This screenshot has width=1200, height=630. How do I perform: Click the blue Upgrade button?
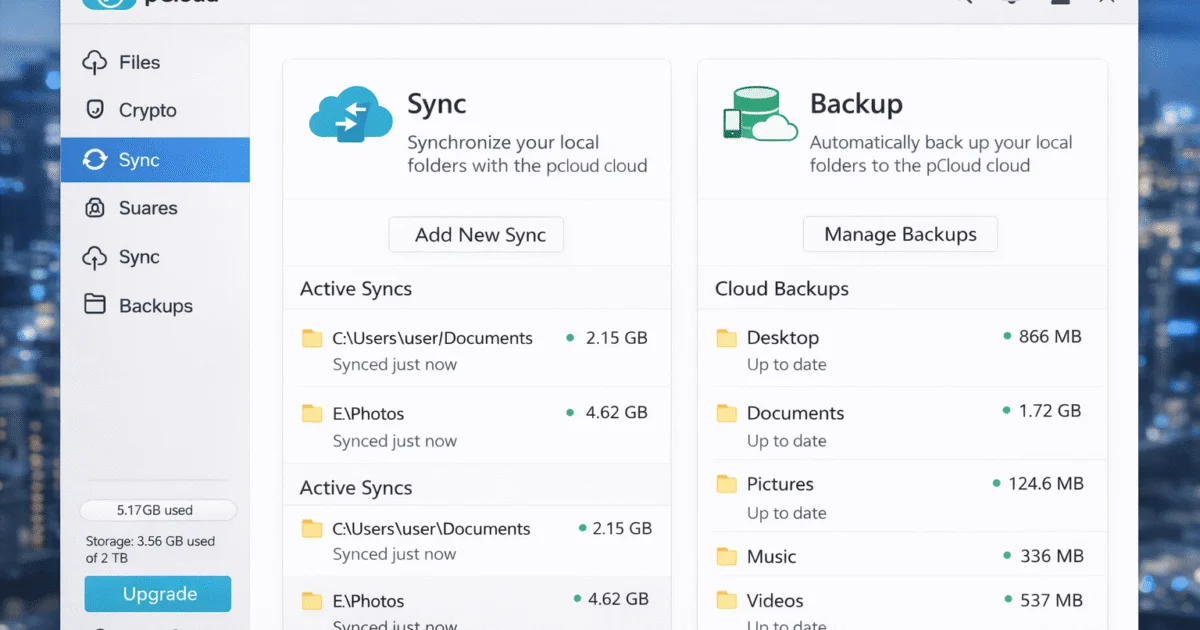[x=158, y=594]
